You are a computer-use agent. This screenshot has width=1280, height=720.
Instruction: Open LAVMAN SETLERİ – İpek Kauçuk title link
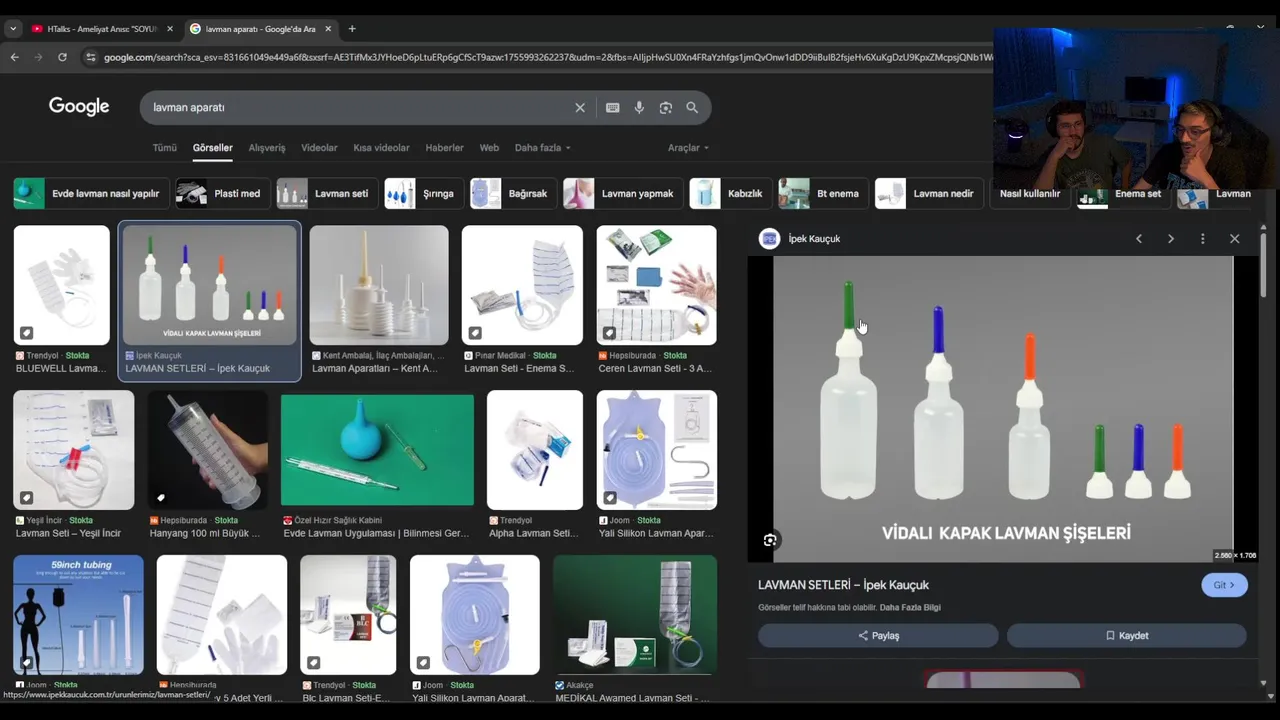pos(843,585)
